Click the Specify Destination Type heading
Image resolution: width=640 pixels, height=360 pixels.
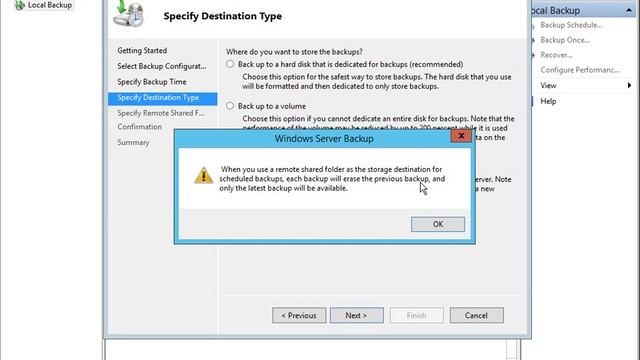click(222, 16)
